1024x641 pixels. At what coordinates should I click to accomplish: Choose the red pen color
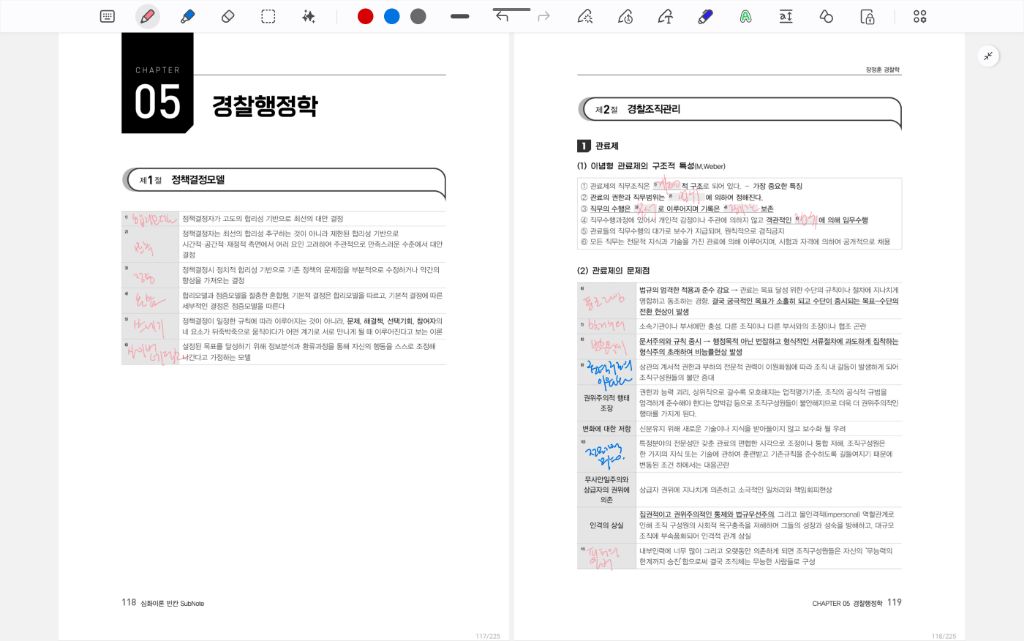(x=366, y=16)
